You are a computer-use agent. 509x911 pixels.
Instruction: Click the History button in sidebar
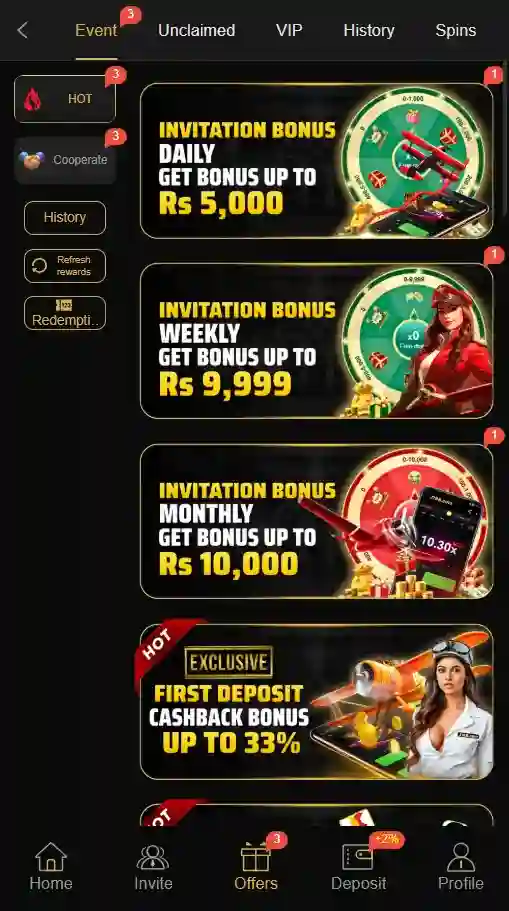click(65, 218)
